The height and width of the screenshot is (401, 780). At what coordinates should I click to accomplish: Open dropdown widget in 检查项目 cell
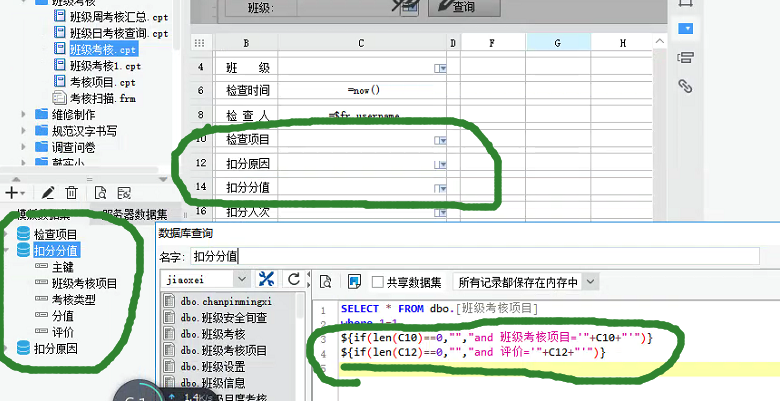pyautogui.click(x=440, y=141)
